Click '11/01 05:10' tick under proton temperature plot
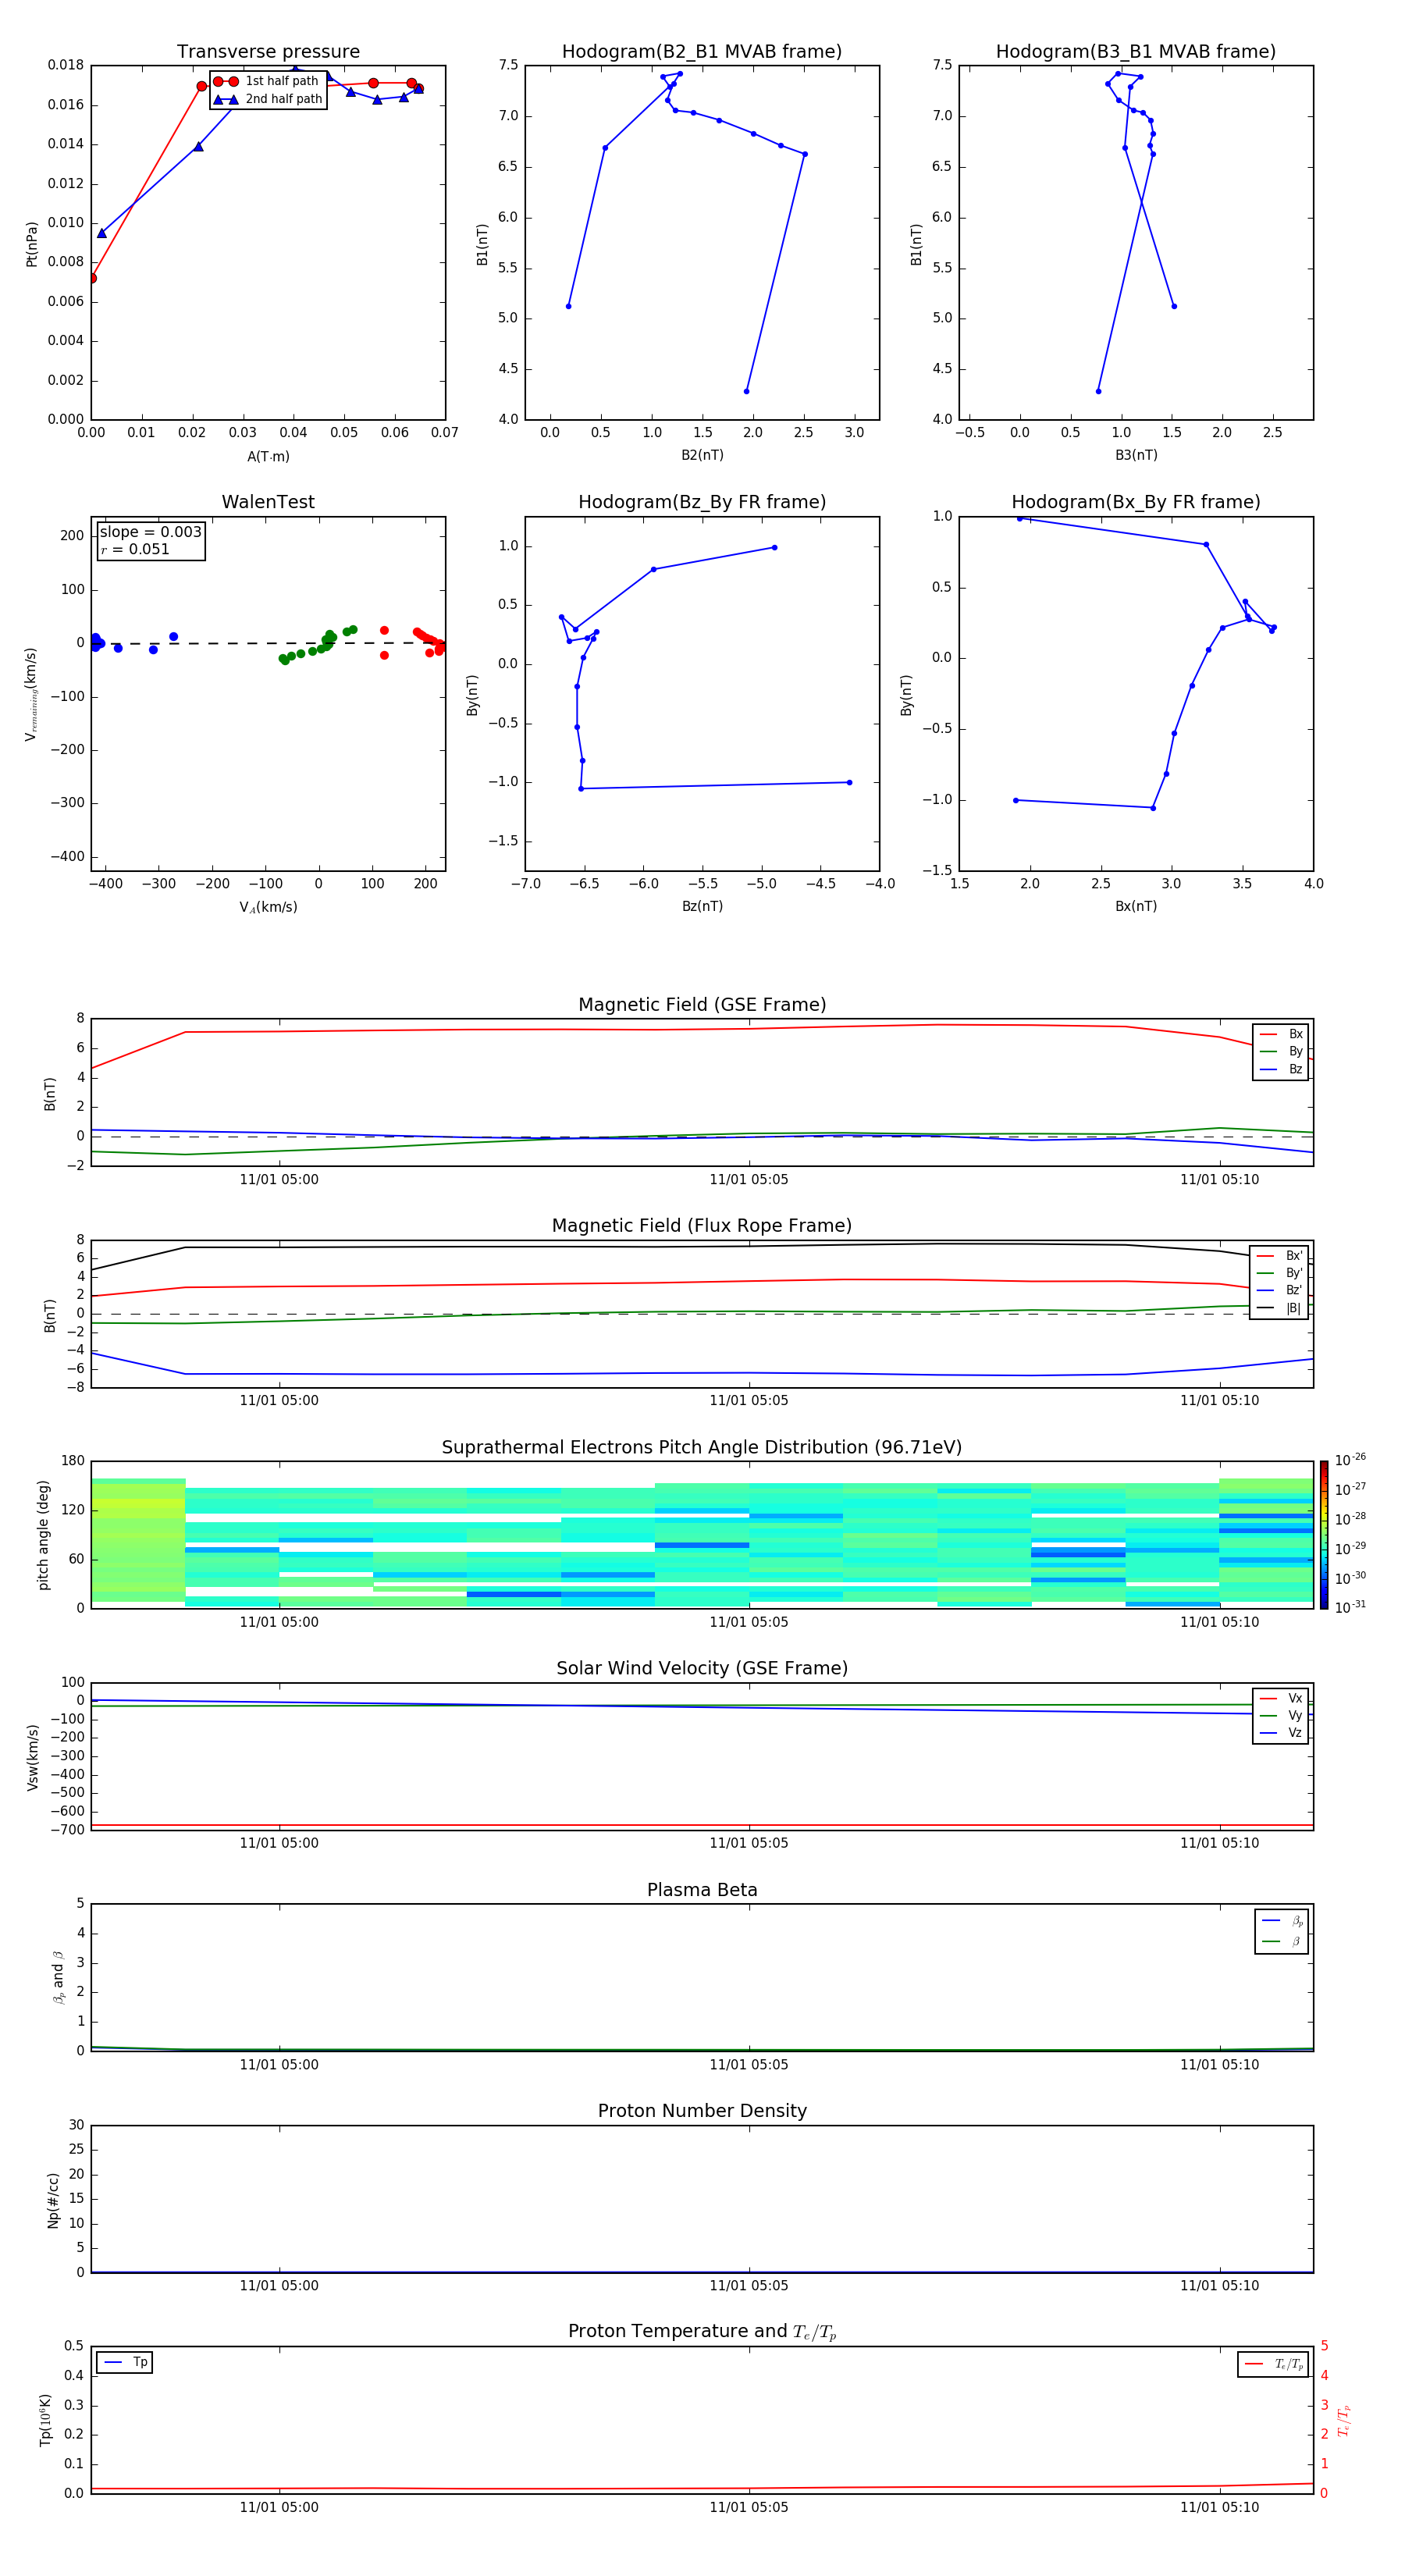1405x2576 pixels. (x=1219, y=2507)
